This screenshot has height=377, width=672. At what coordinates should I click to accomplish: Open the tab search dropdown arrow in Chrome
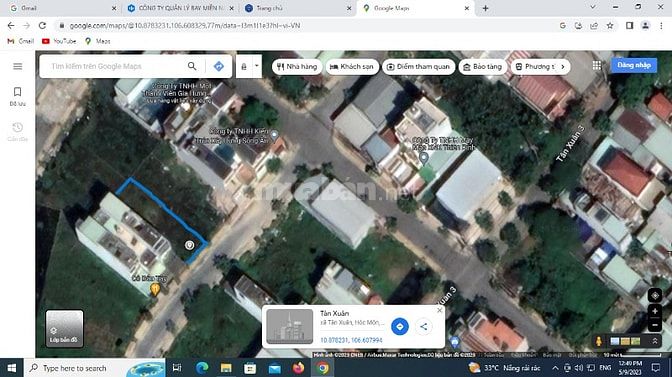click(x=593, y=7)
